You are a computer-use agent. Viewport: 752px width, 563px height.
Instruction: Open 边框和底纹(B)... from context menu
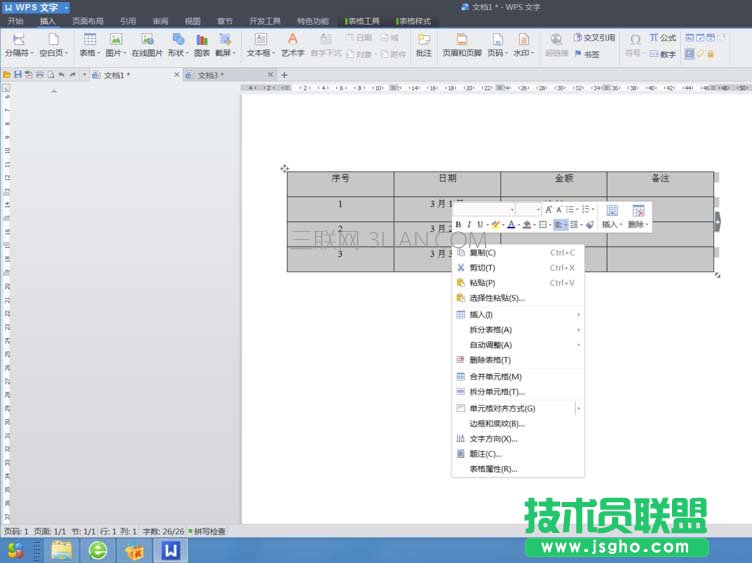click(518, 423)
